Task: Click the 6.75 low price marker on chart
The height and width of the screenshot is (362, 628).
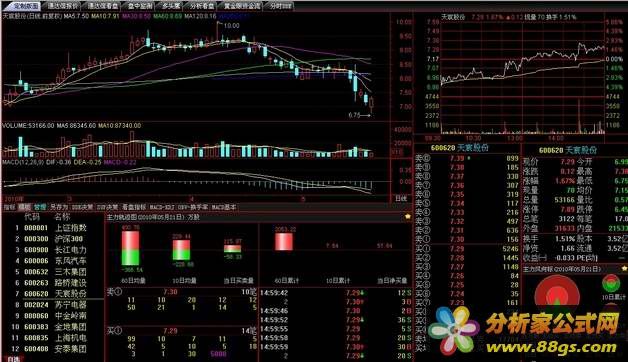Action: click(x=354, y=115)
